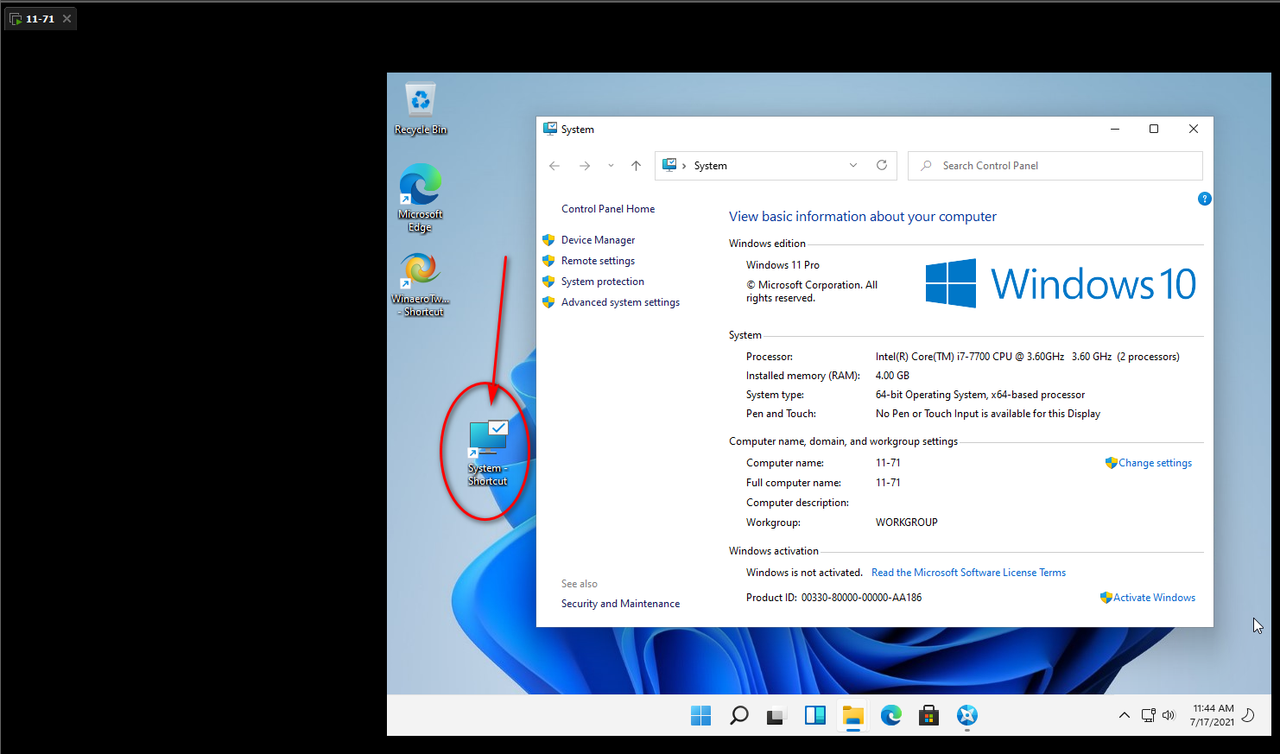Open Control Panel Home
The width and height of the screenshot is (1280, 754).
tap(608, 209)
